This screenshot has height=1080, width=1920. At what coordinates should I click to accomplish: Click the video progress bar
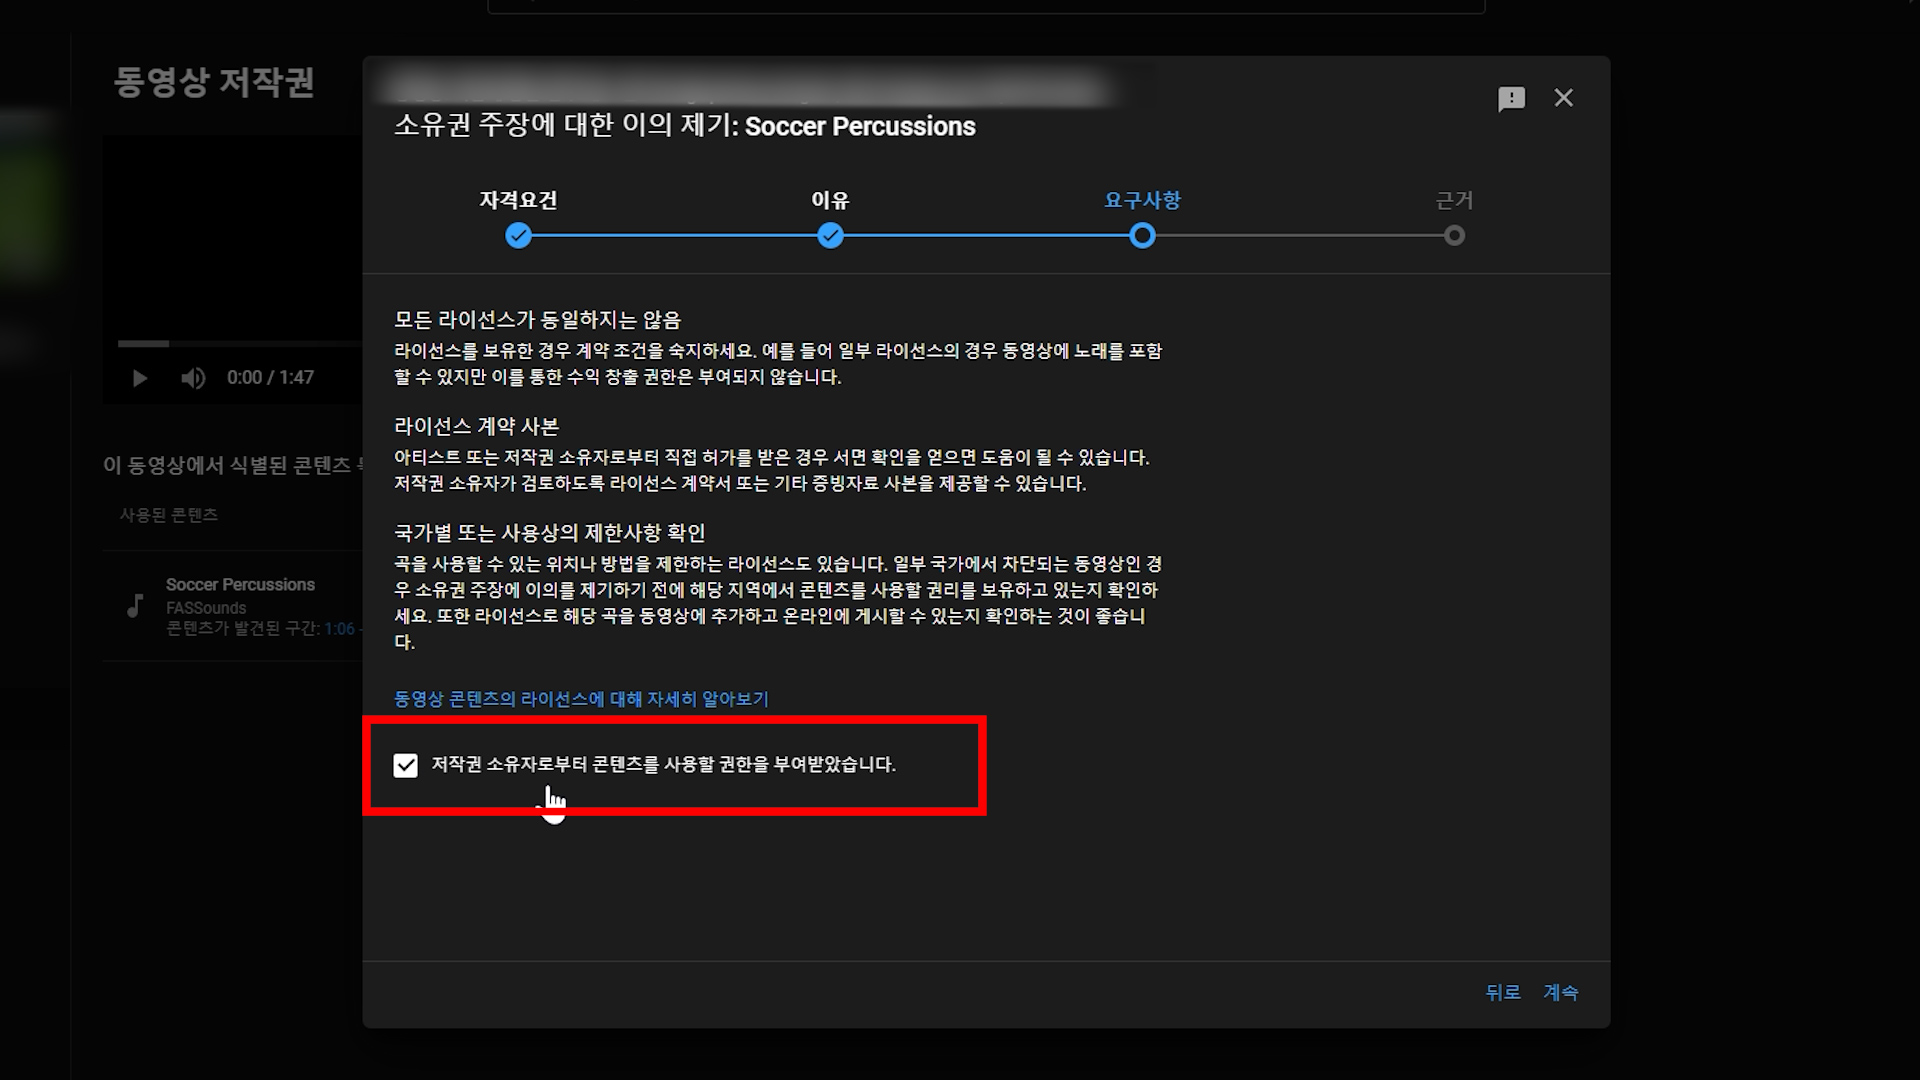click(240, 343)
